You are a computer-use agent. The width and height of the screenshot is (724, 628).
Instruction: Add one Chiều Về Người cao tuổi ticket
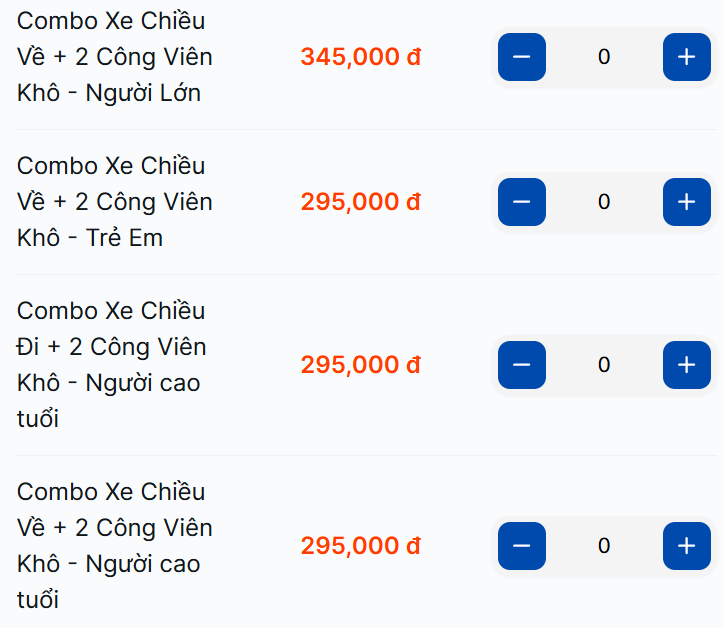point(687,546)
